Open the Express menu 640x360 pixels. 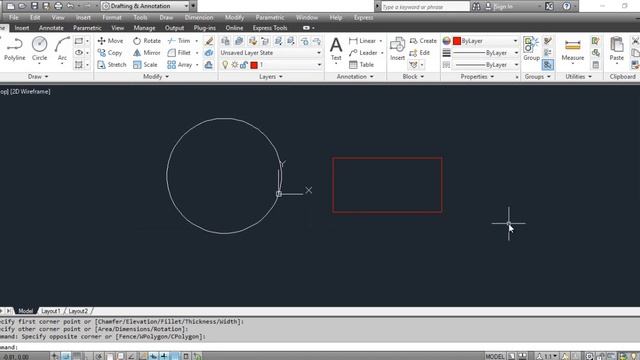pos(363,18)
